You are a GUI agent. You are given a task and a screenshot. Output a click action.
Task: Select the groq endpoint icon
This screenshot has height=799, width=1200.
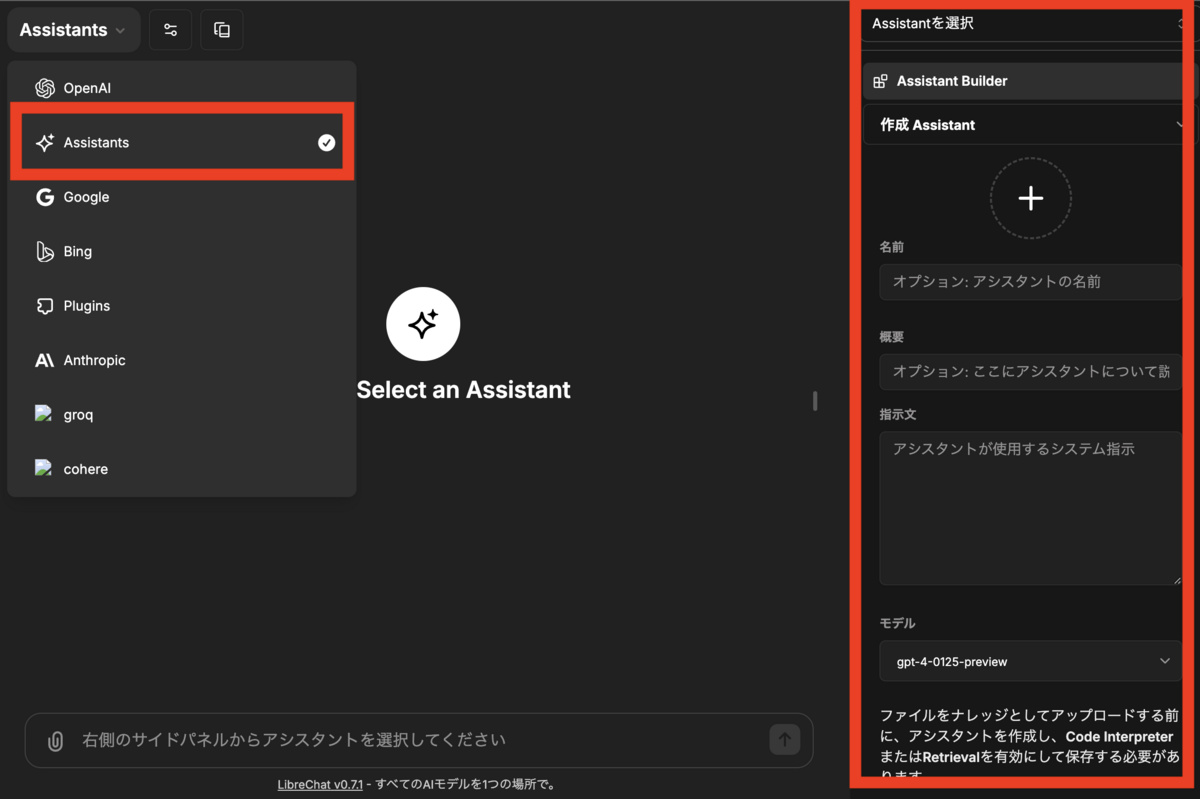click(x=45, y=414)
